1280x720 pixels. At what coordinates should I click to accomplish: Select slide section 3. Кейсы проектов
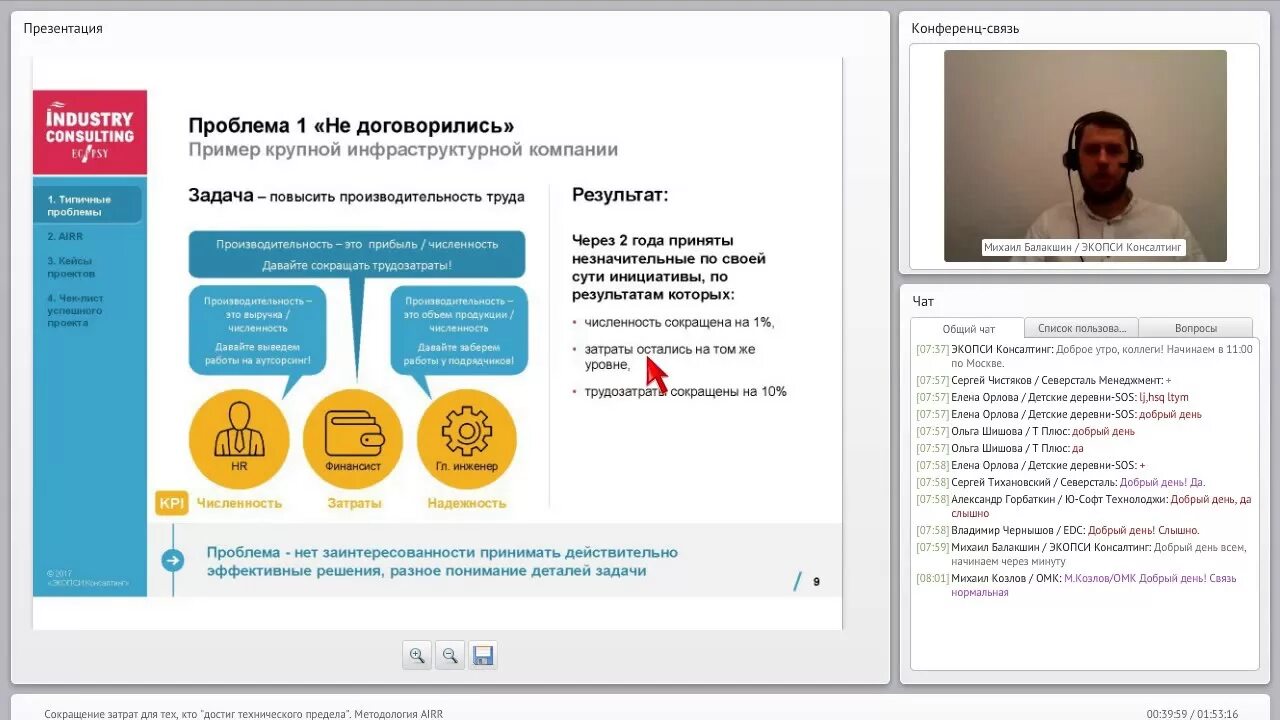[70, 267]
